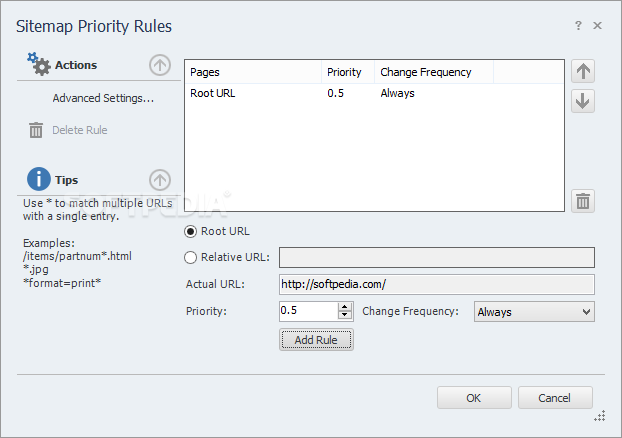Move selected rule down with arrow button
The width and height of the screenshot is (622, 438).
[x=583, y=101]
